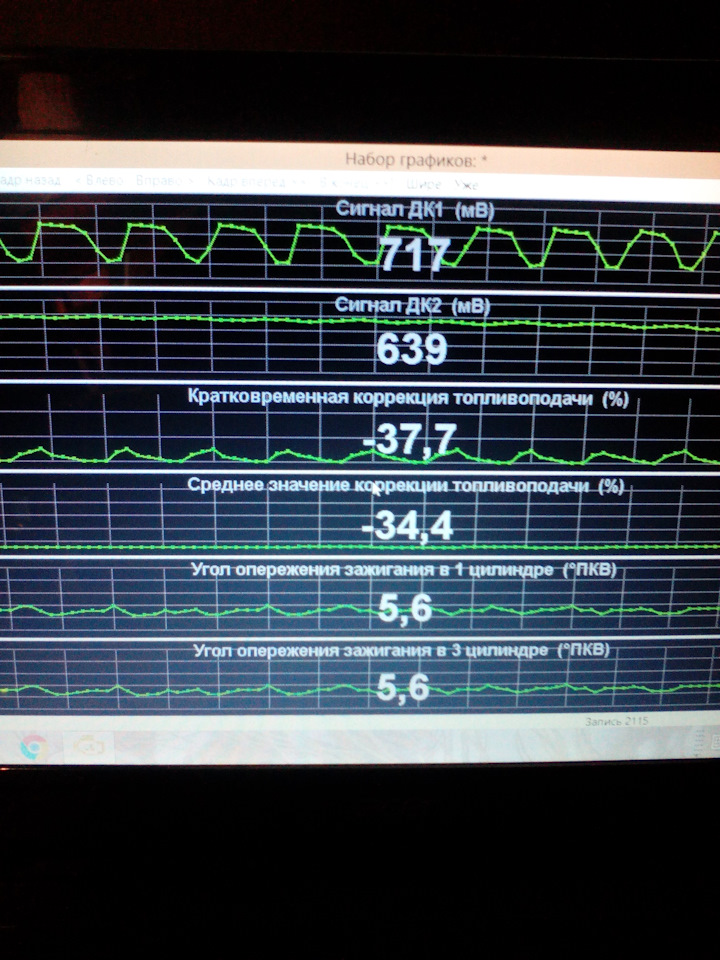The width and height of the screenshot is (720, 960).
Task: Click "Кадр вперед" in the toolbar
Action: tap(246, 183)
